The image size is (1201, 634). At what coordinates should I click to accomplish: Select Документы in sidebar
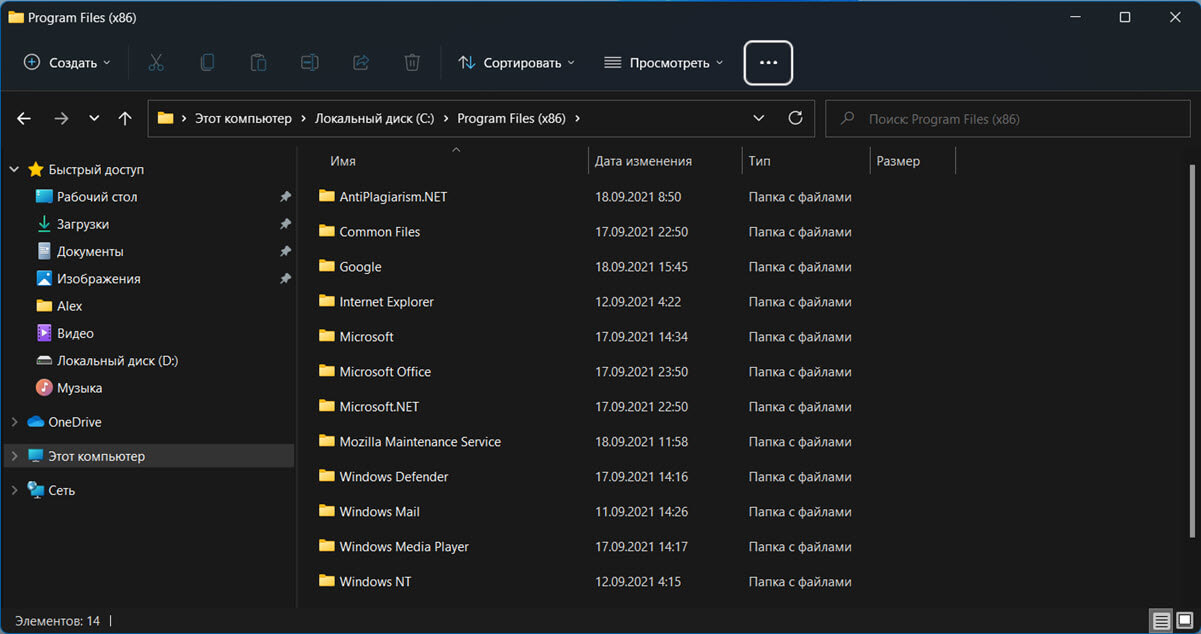coord(90,251)
